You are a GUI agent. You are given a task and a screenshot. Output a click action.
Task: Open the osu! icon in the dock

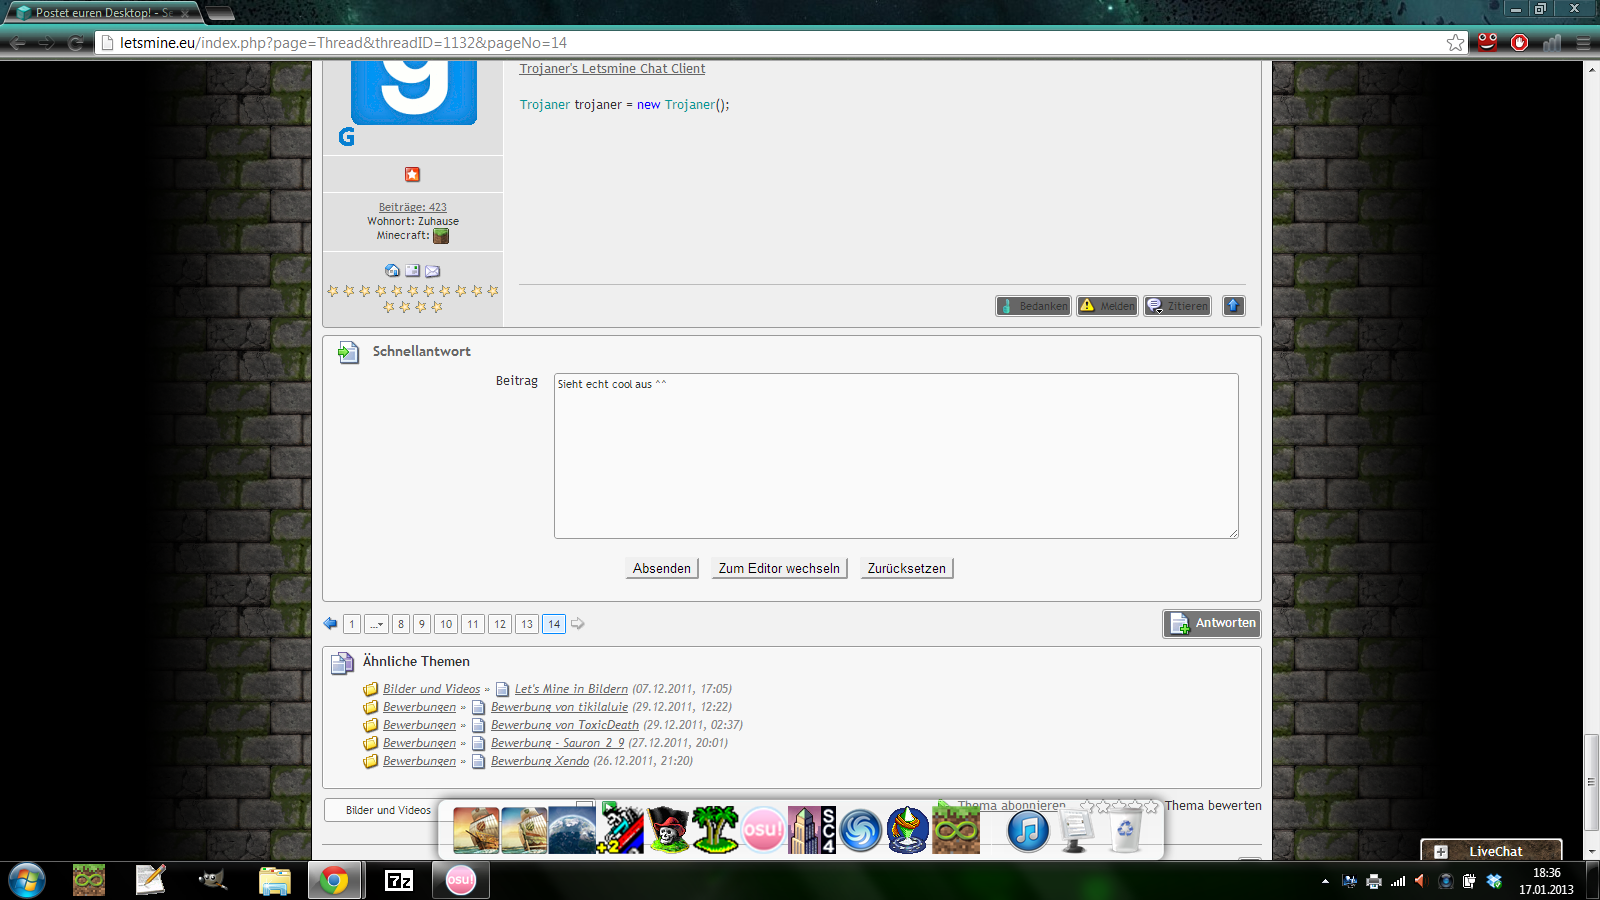763,830
